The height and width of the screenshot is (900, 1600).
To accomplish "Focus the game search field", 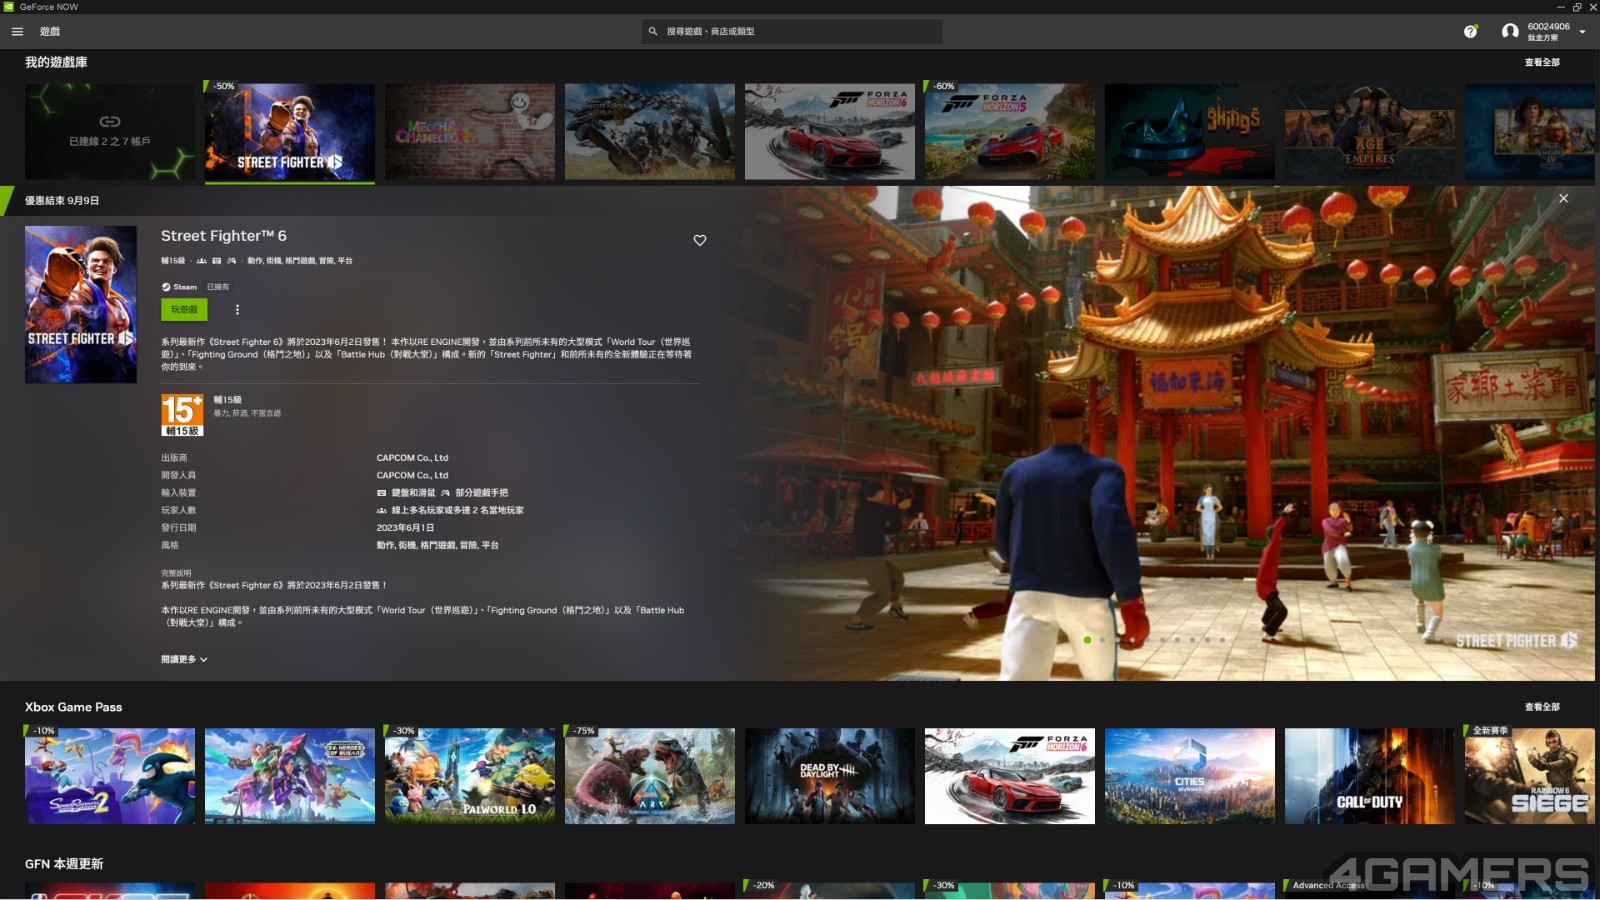I will point(792,31).
